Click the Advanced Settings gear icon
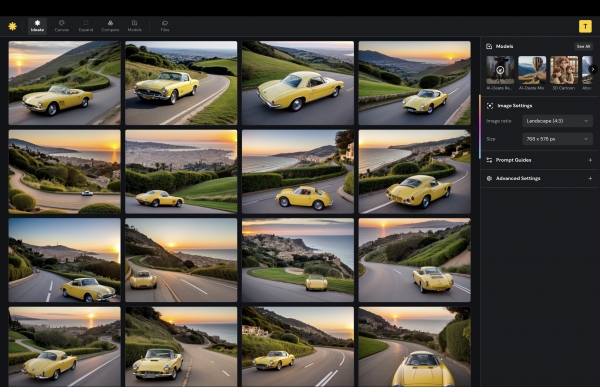 coord(489,178)
